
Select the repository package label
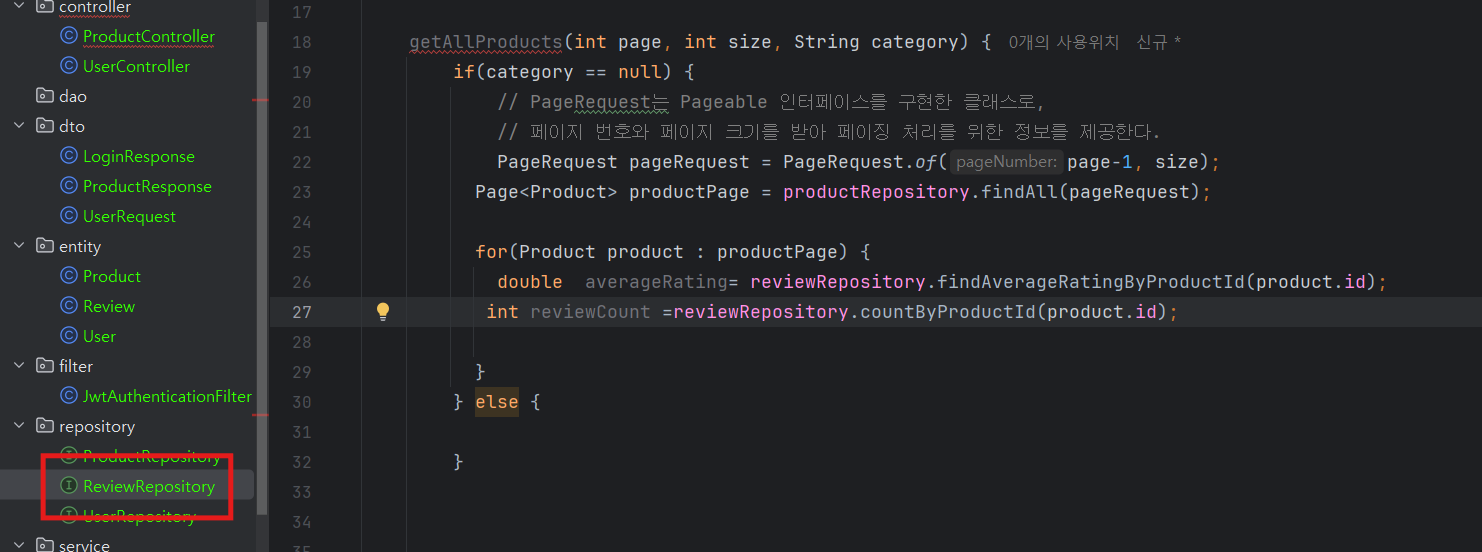(x=97, y=426)
